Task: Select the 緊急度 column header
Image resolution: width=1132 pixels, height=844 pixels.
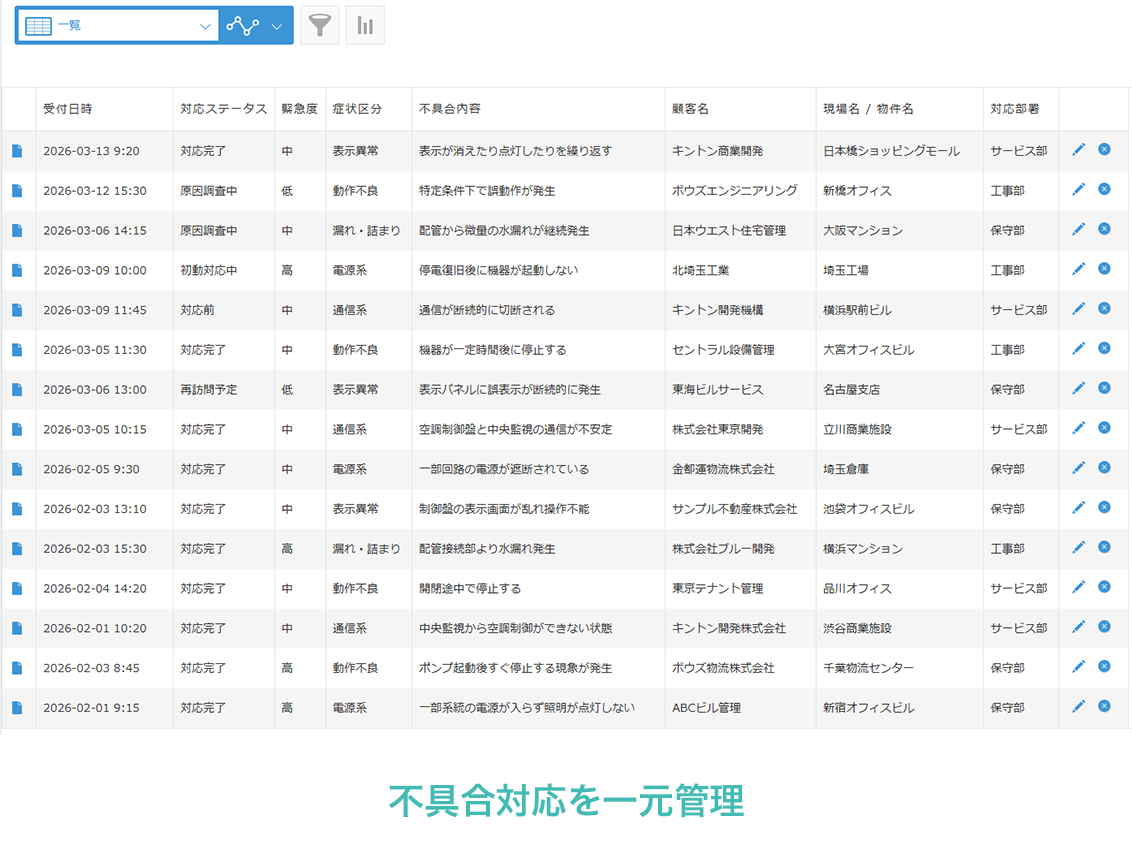Action: 299,109
